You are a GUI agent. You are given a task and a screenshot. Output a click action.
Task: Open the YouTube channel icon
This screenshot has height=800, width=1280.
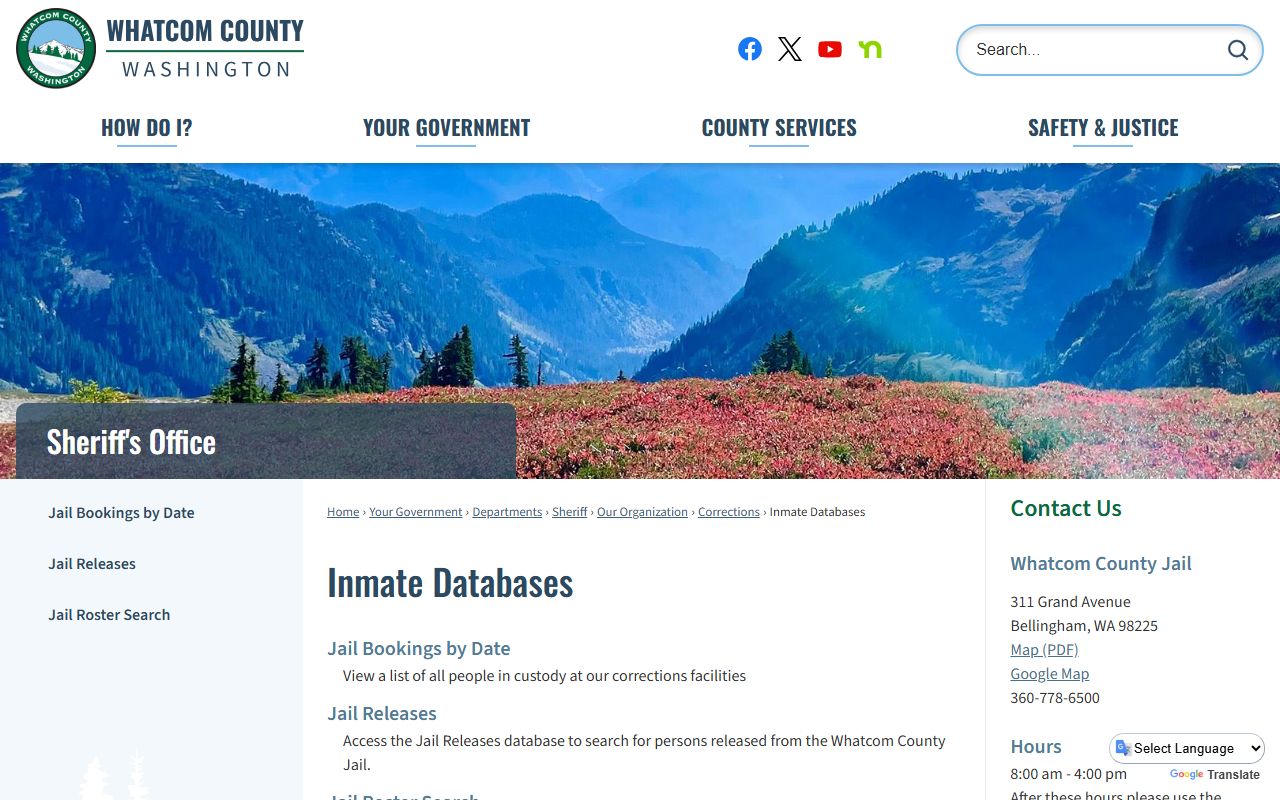[830, 49]
